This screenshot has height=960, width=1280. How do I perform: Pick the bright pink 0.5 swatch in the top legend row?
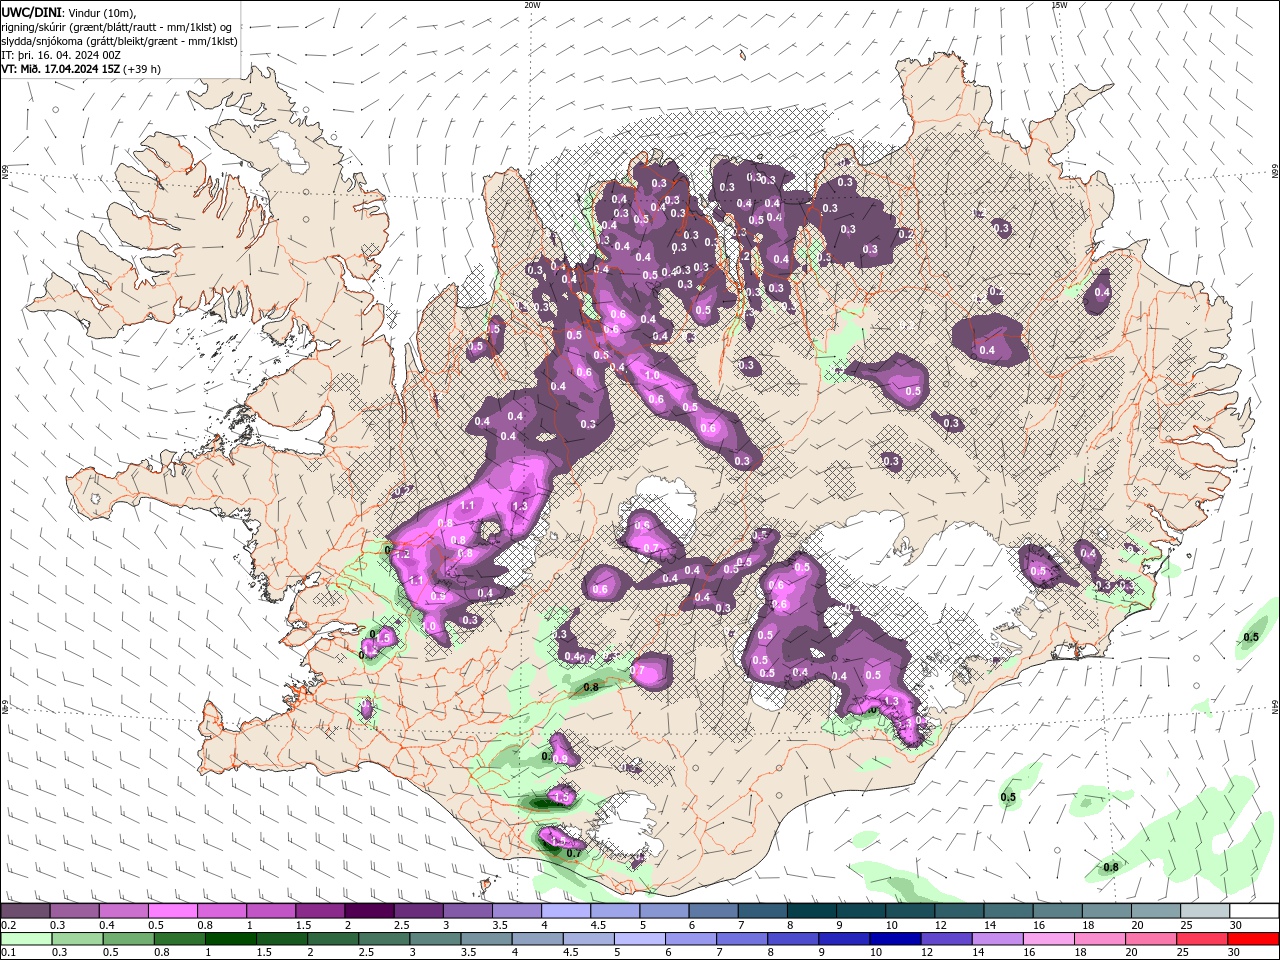tap(173, 911)
